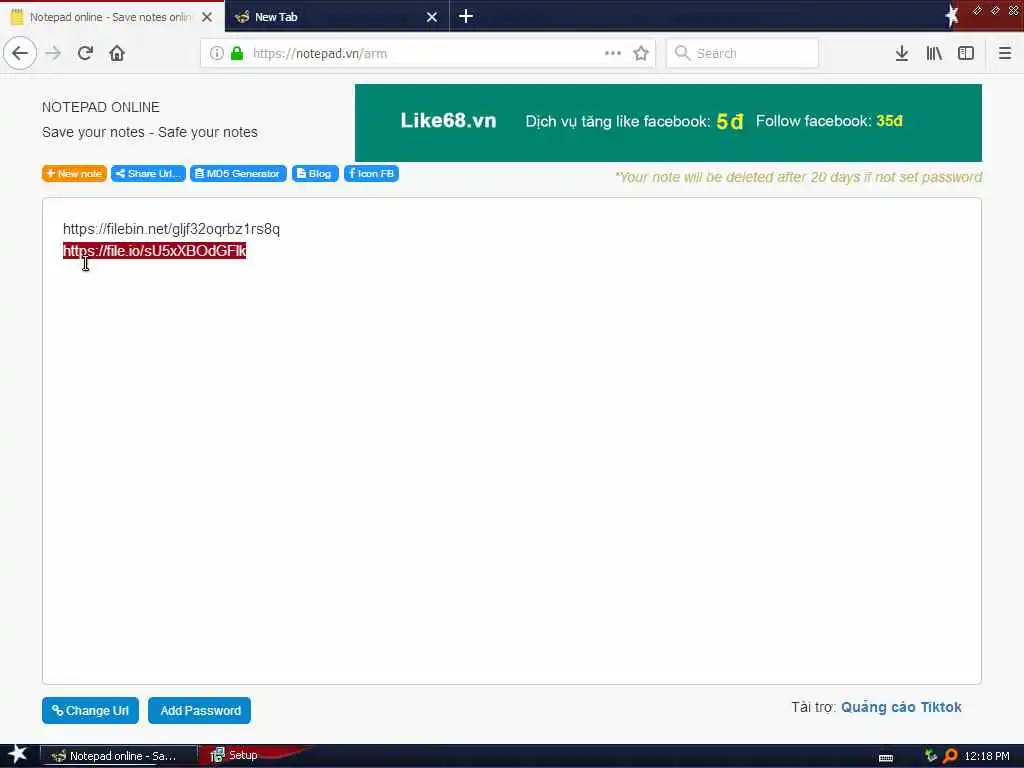Viewport: 1024px width, 768px height.
Task: Click the Like68.vn advertisement banner
Action: pos(668,122)
